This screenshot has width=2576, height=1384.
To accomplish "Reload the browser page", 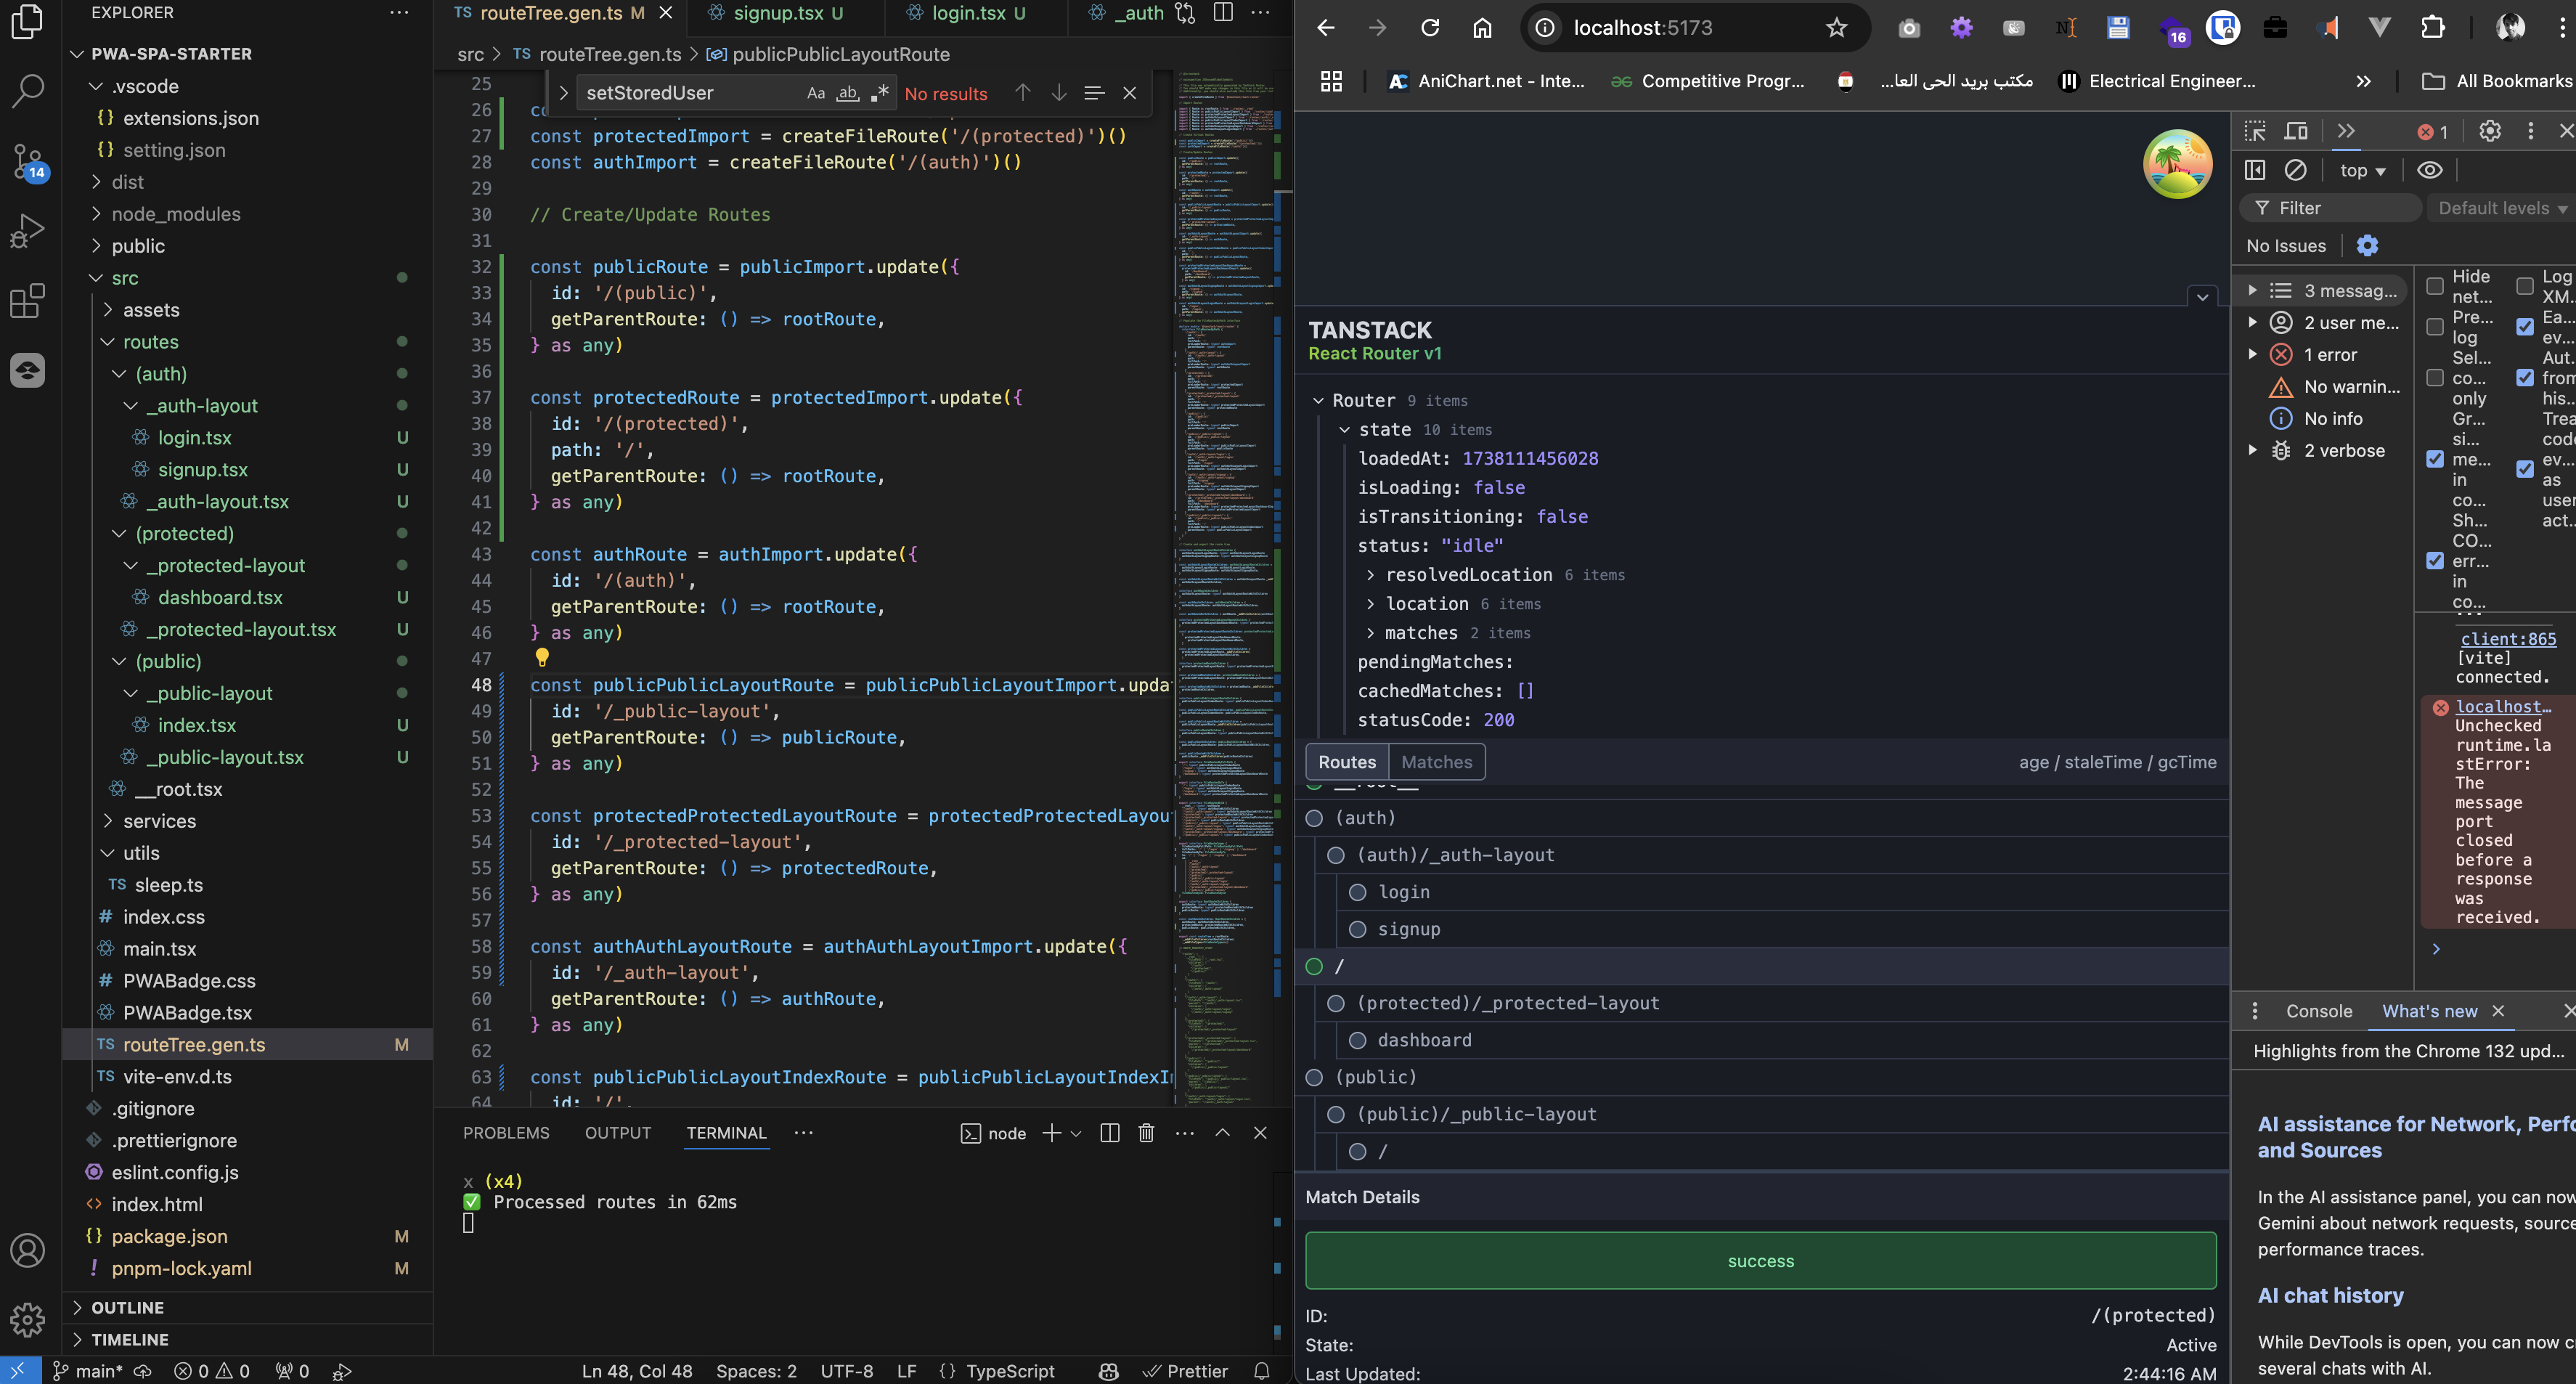I will pyautogui.click(x=1430, y=28).
